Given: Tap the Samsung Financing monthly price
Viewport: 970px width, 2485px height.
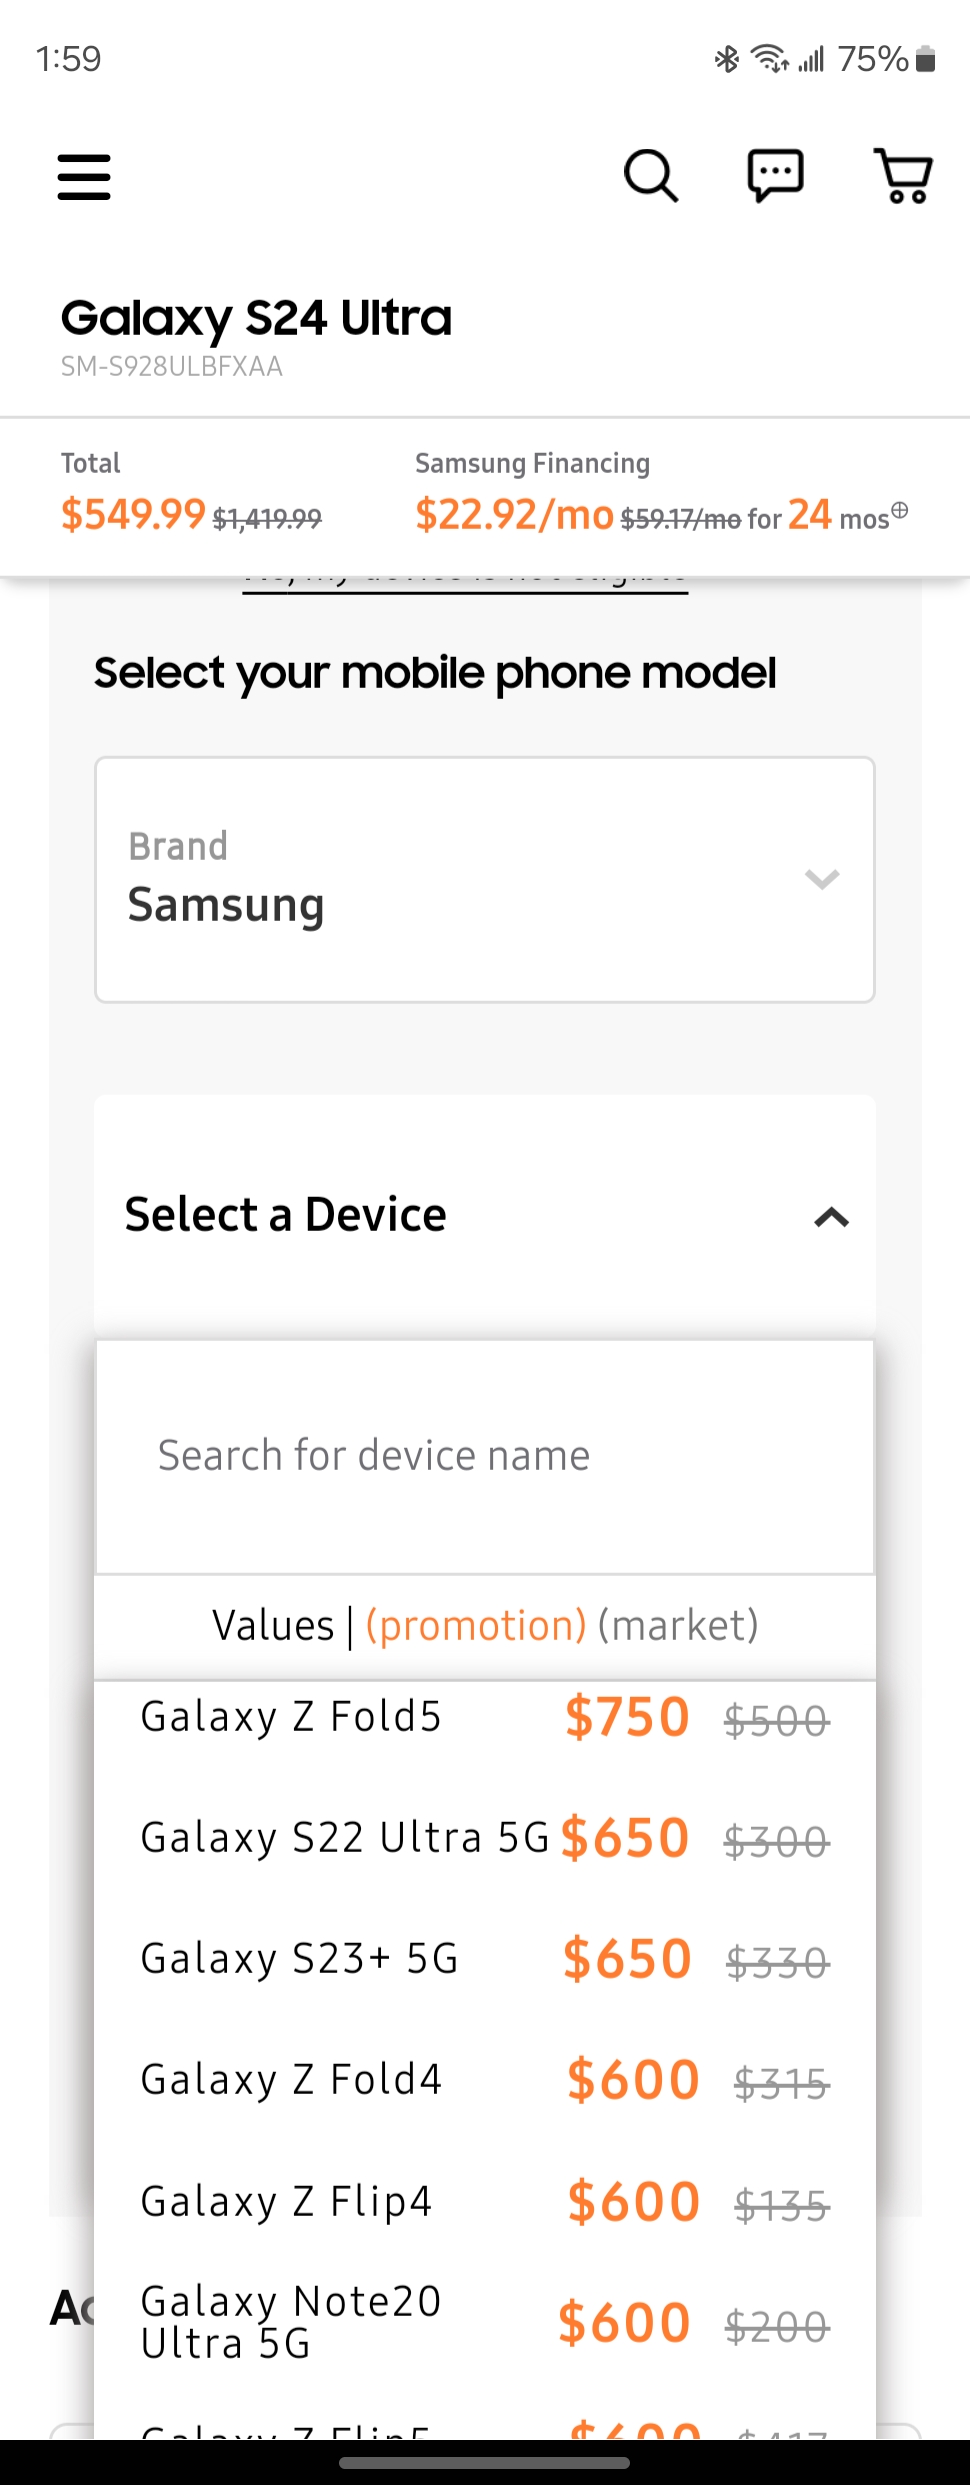Looking at the screenshot, I should click(515, 514).
